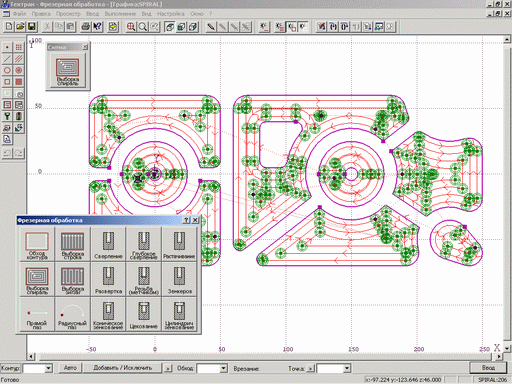This screenshot has height=384, width=512.
Task: Choose Выборка спираль in Фрезерная обработка
Action: point(37,279)
